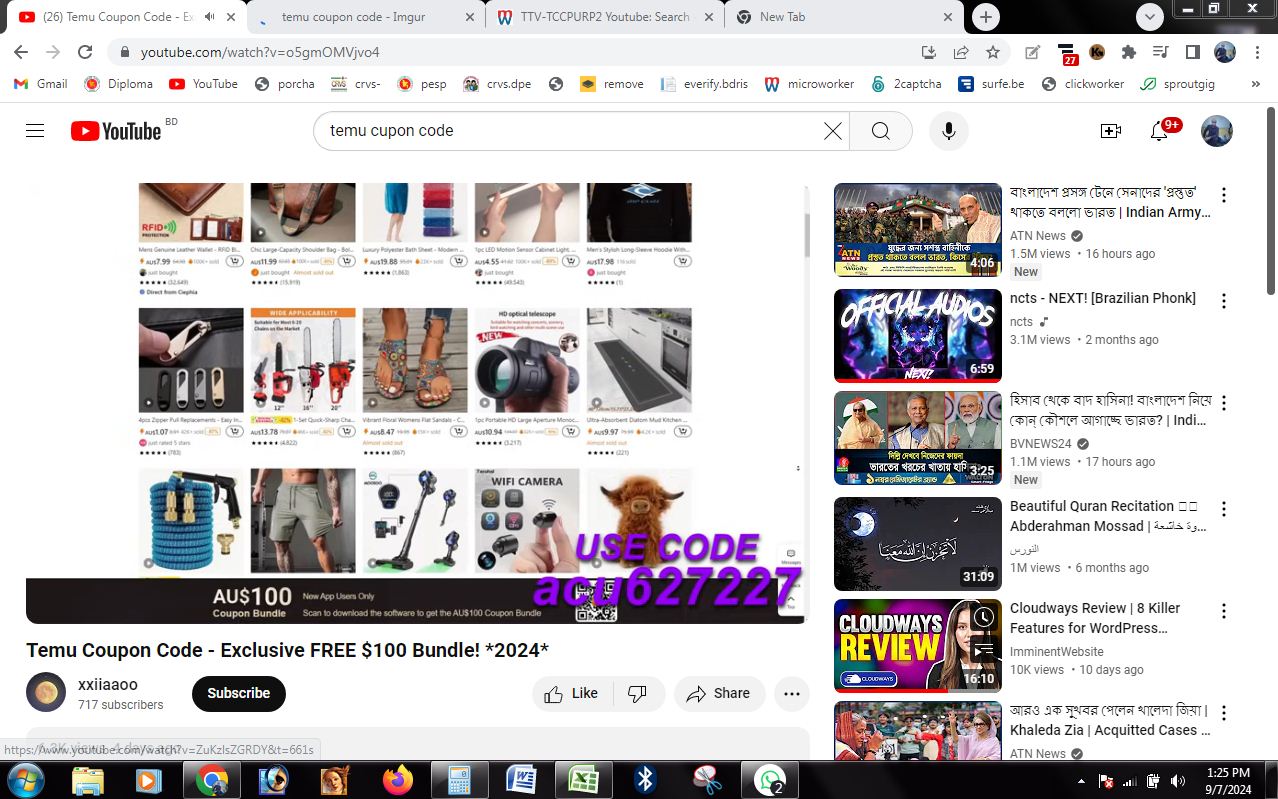Screen dimensions: 1278x799
Task: Bookmark this page with the star
Action: click(x=992, y=52)
